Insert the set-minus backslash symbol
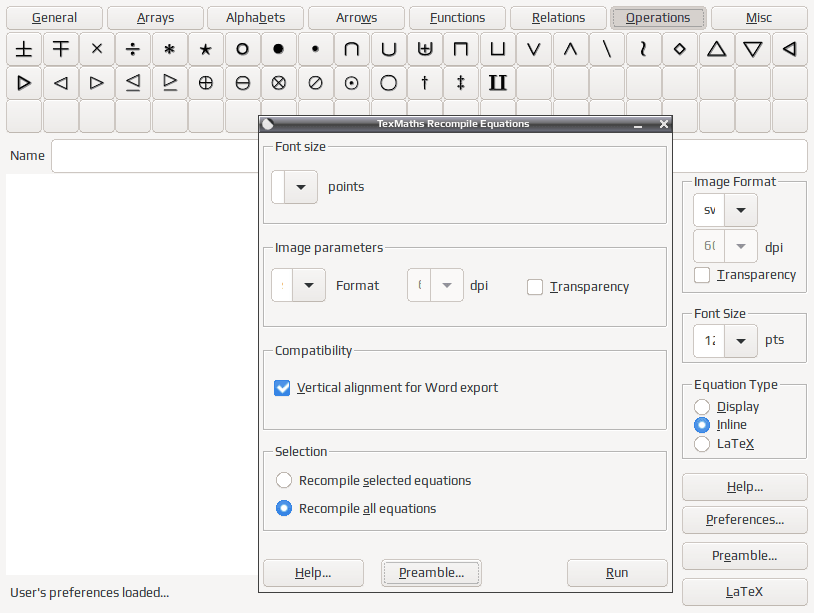The image size is (814, 613). pyautogui.click(x=607, y=49)
